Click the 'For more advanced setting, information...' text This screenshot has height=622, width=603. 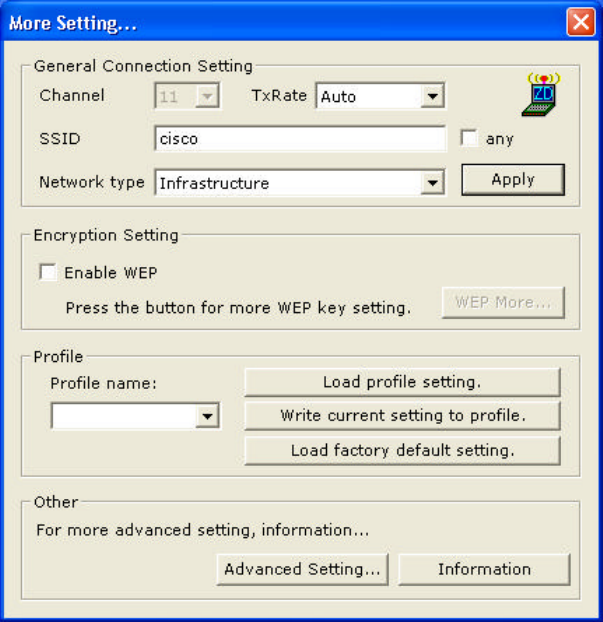coord(202,530)
